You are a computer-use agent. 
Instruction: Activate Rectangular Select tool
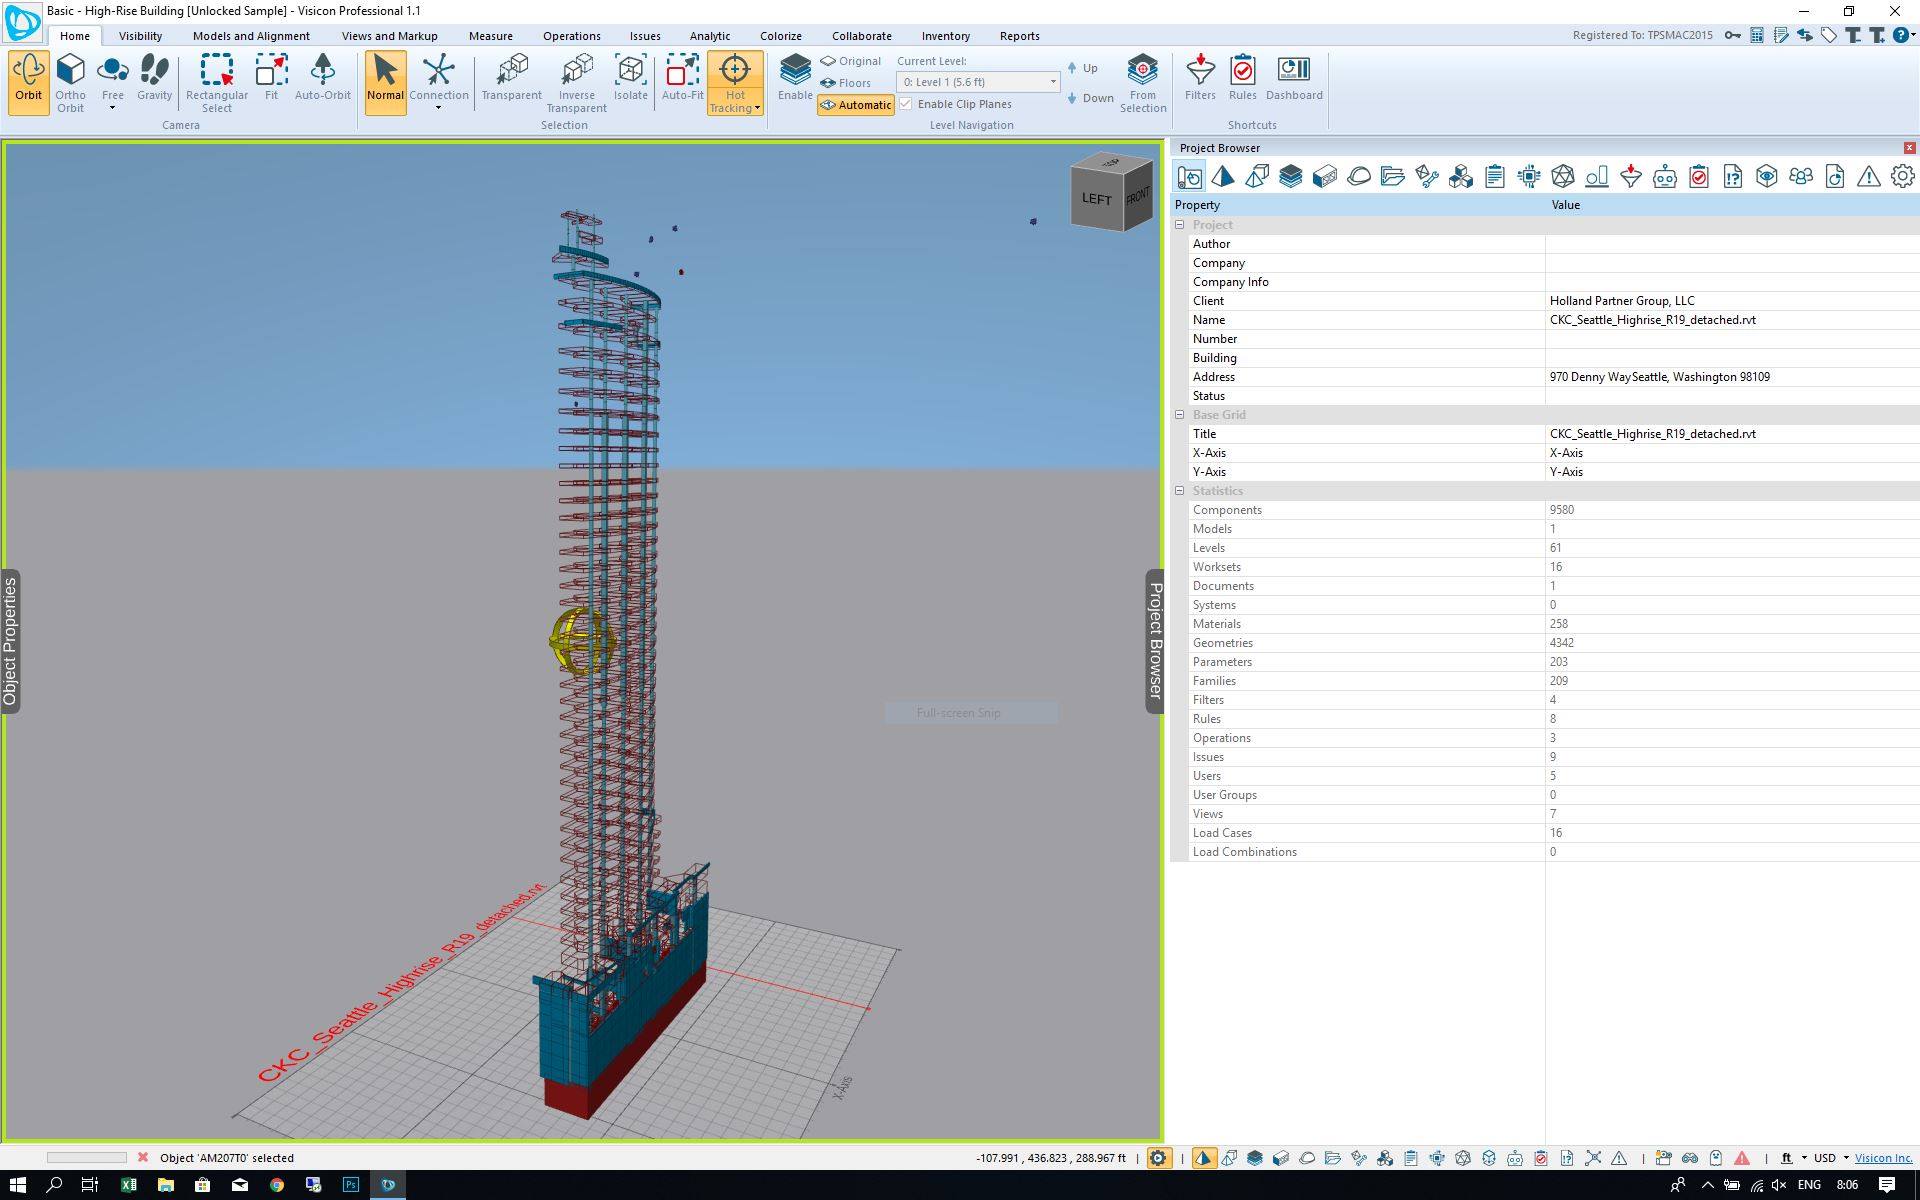point(217,82)
